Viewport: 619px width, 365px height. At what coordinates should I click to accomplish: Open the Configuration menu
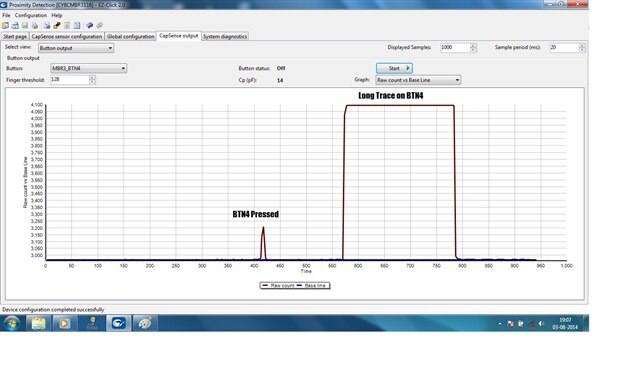(31, 15)
